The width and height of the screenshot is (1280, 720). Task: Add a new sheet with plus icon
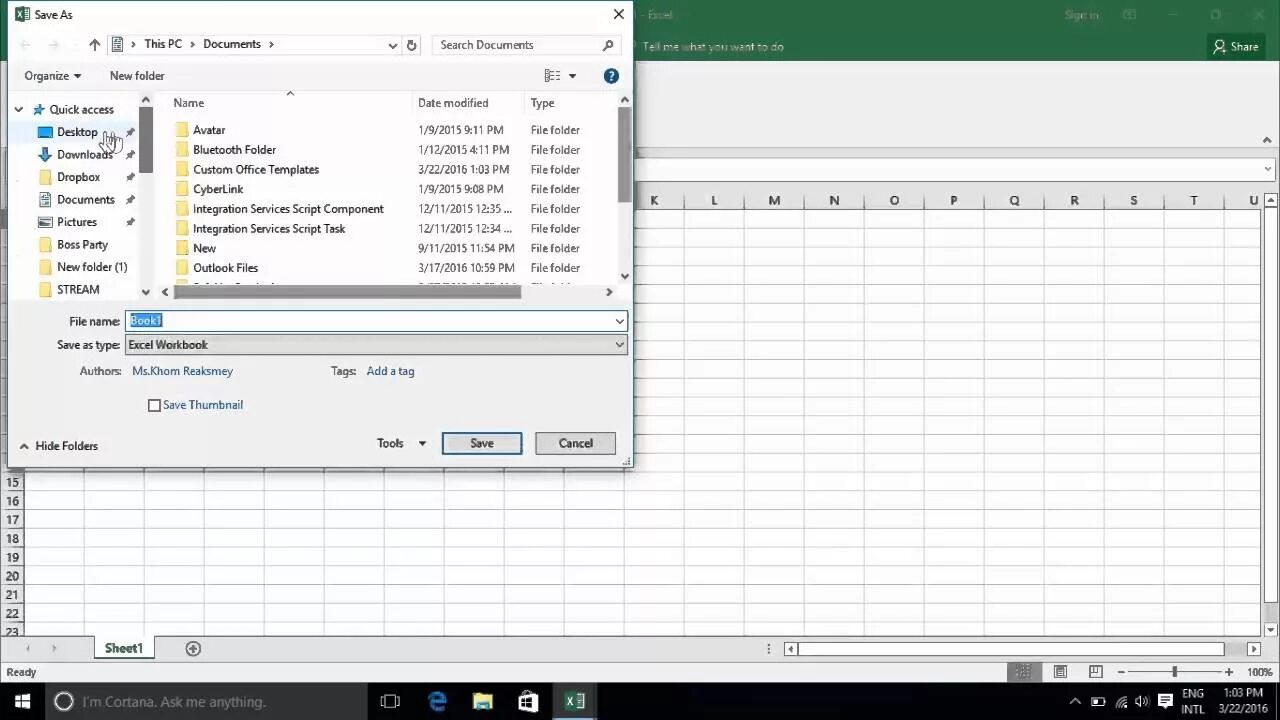point(193,649)
